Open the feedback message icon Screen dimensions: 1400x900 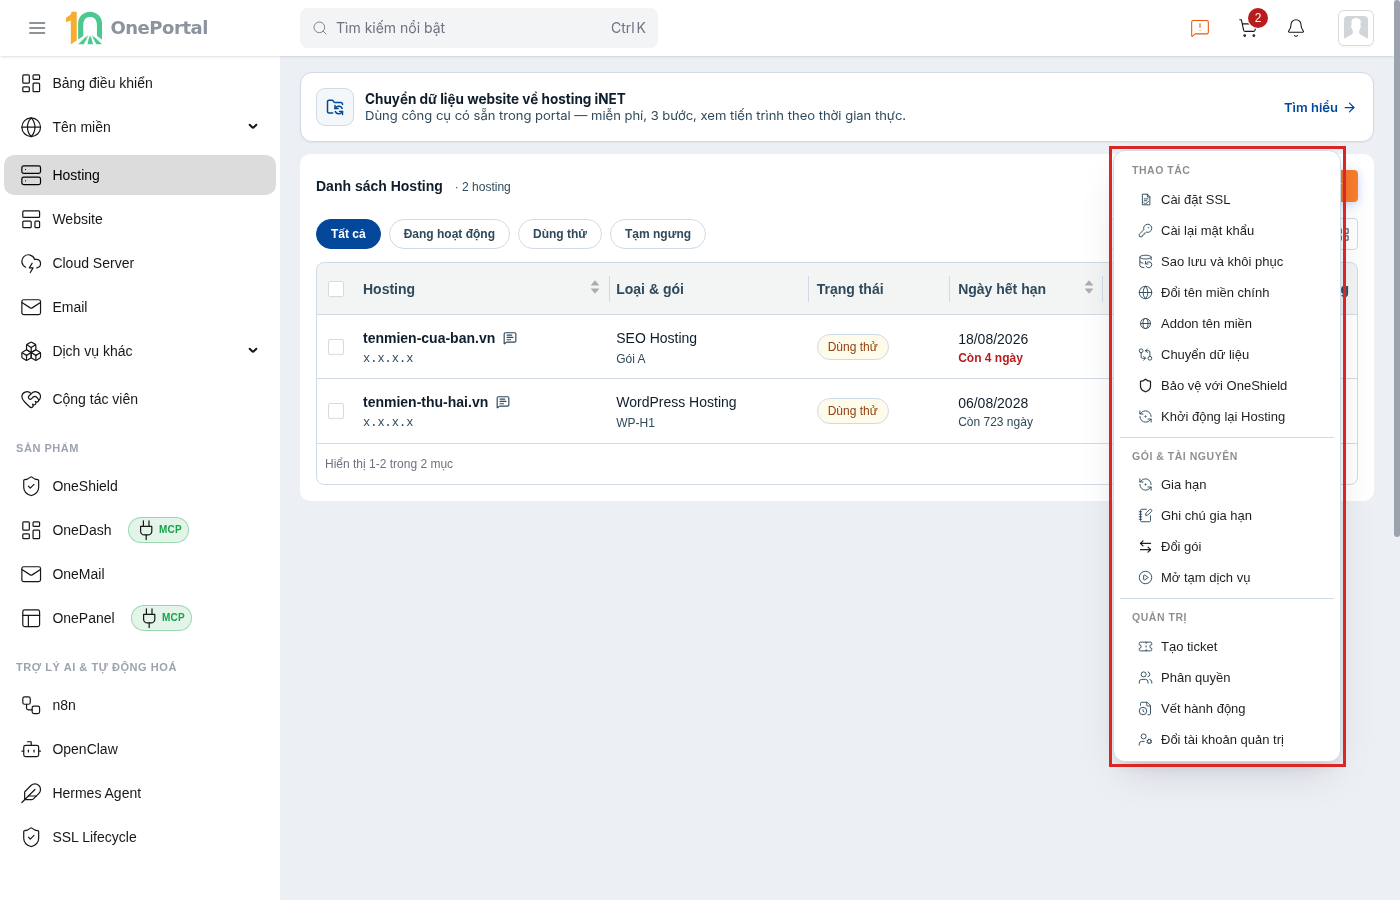[1200, 28]
